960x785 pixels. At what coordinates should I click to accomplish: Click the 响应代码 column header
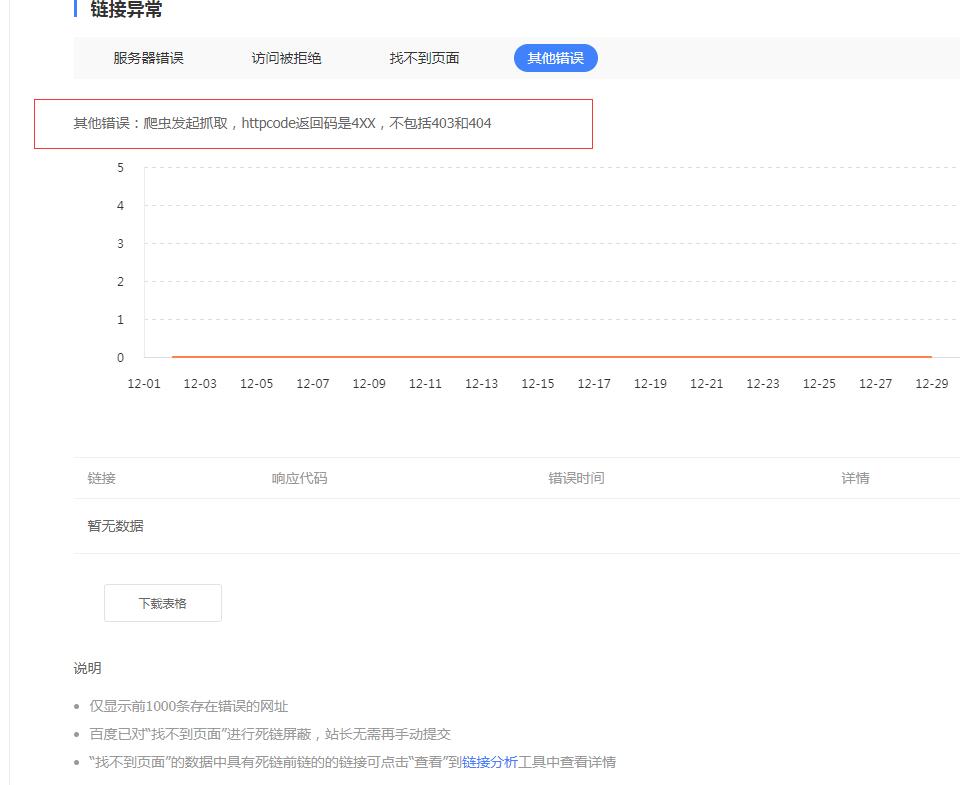coord(299,478)
